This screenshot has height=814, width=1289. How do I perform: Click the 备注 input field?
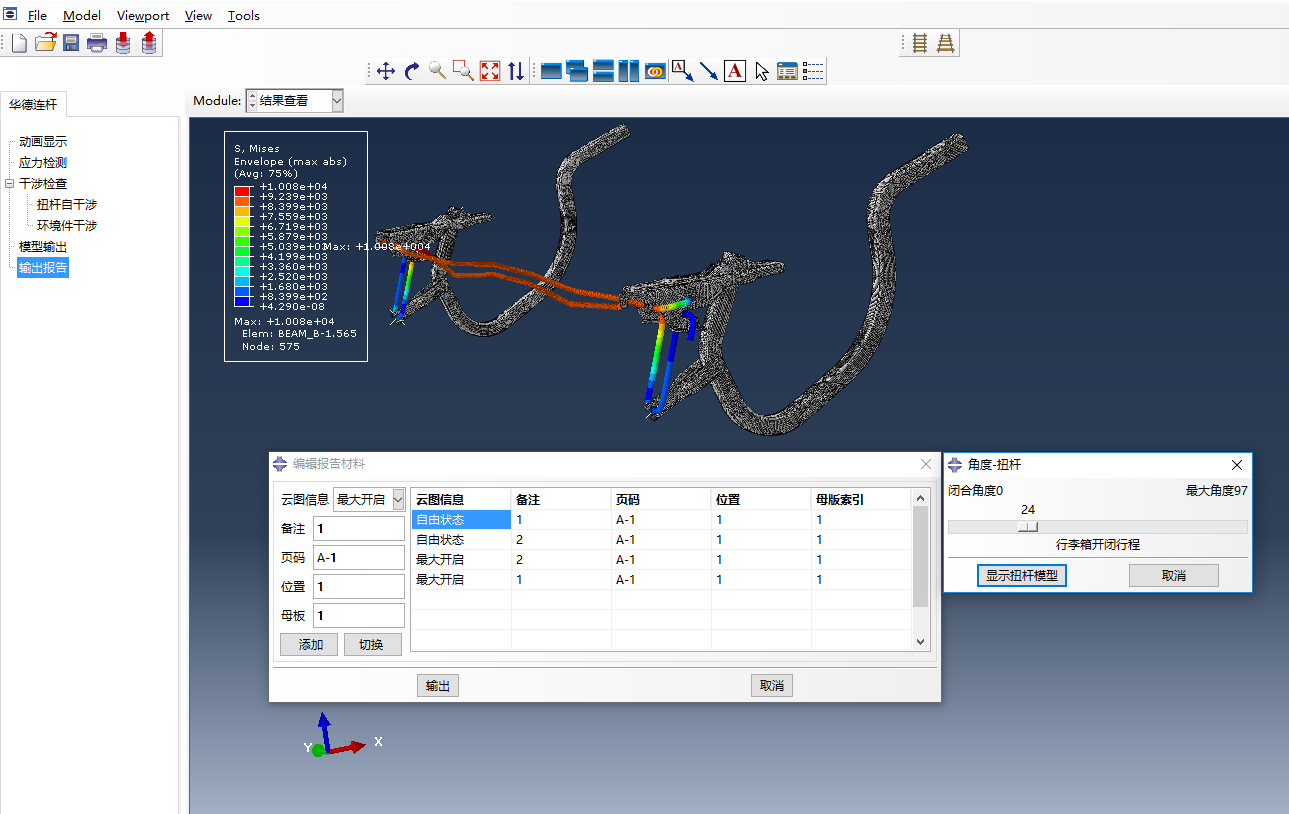click(358, 529)
